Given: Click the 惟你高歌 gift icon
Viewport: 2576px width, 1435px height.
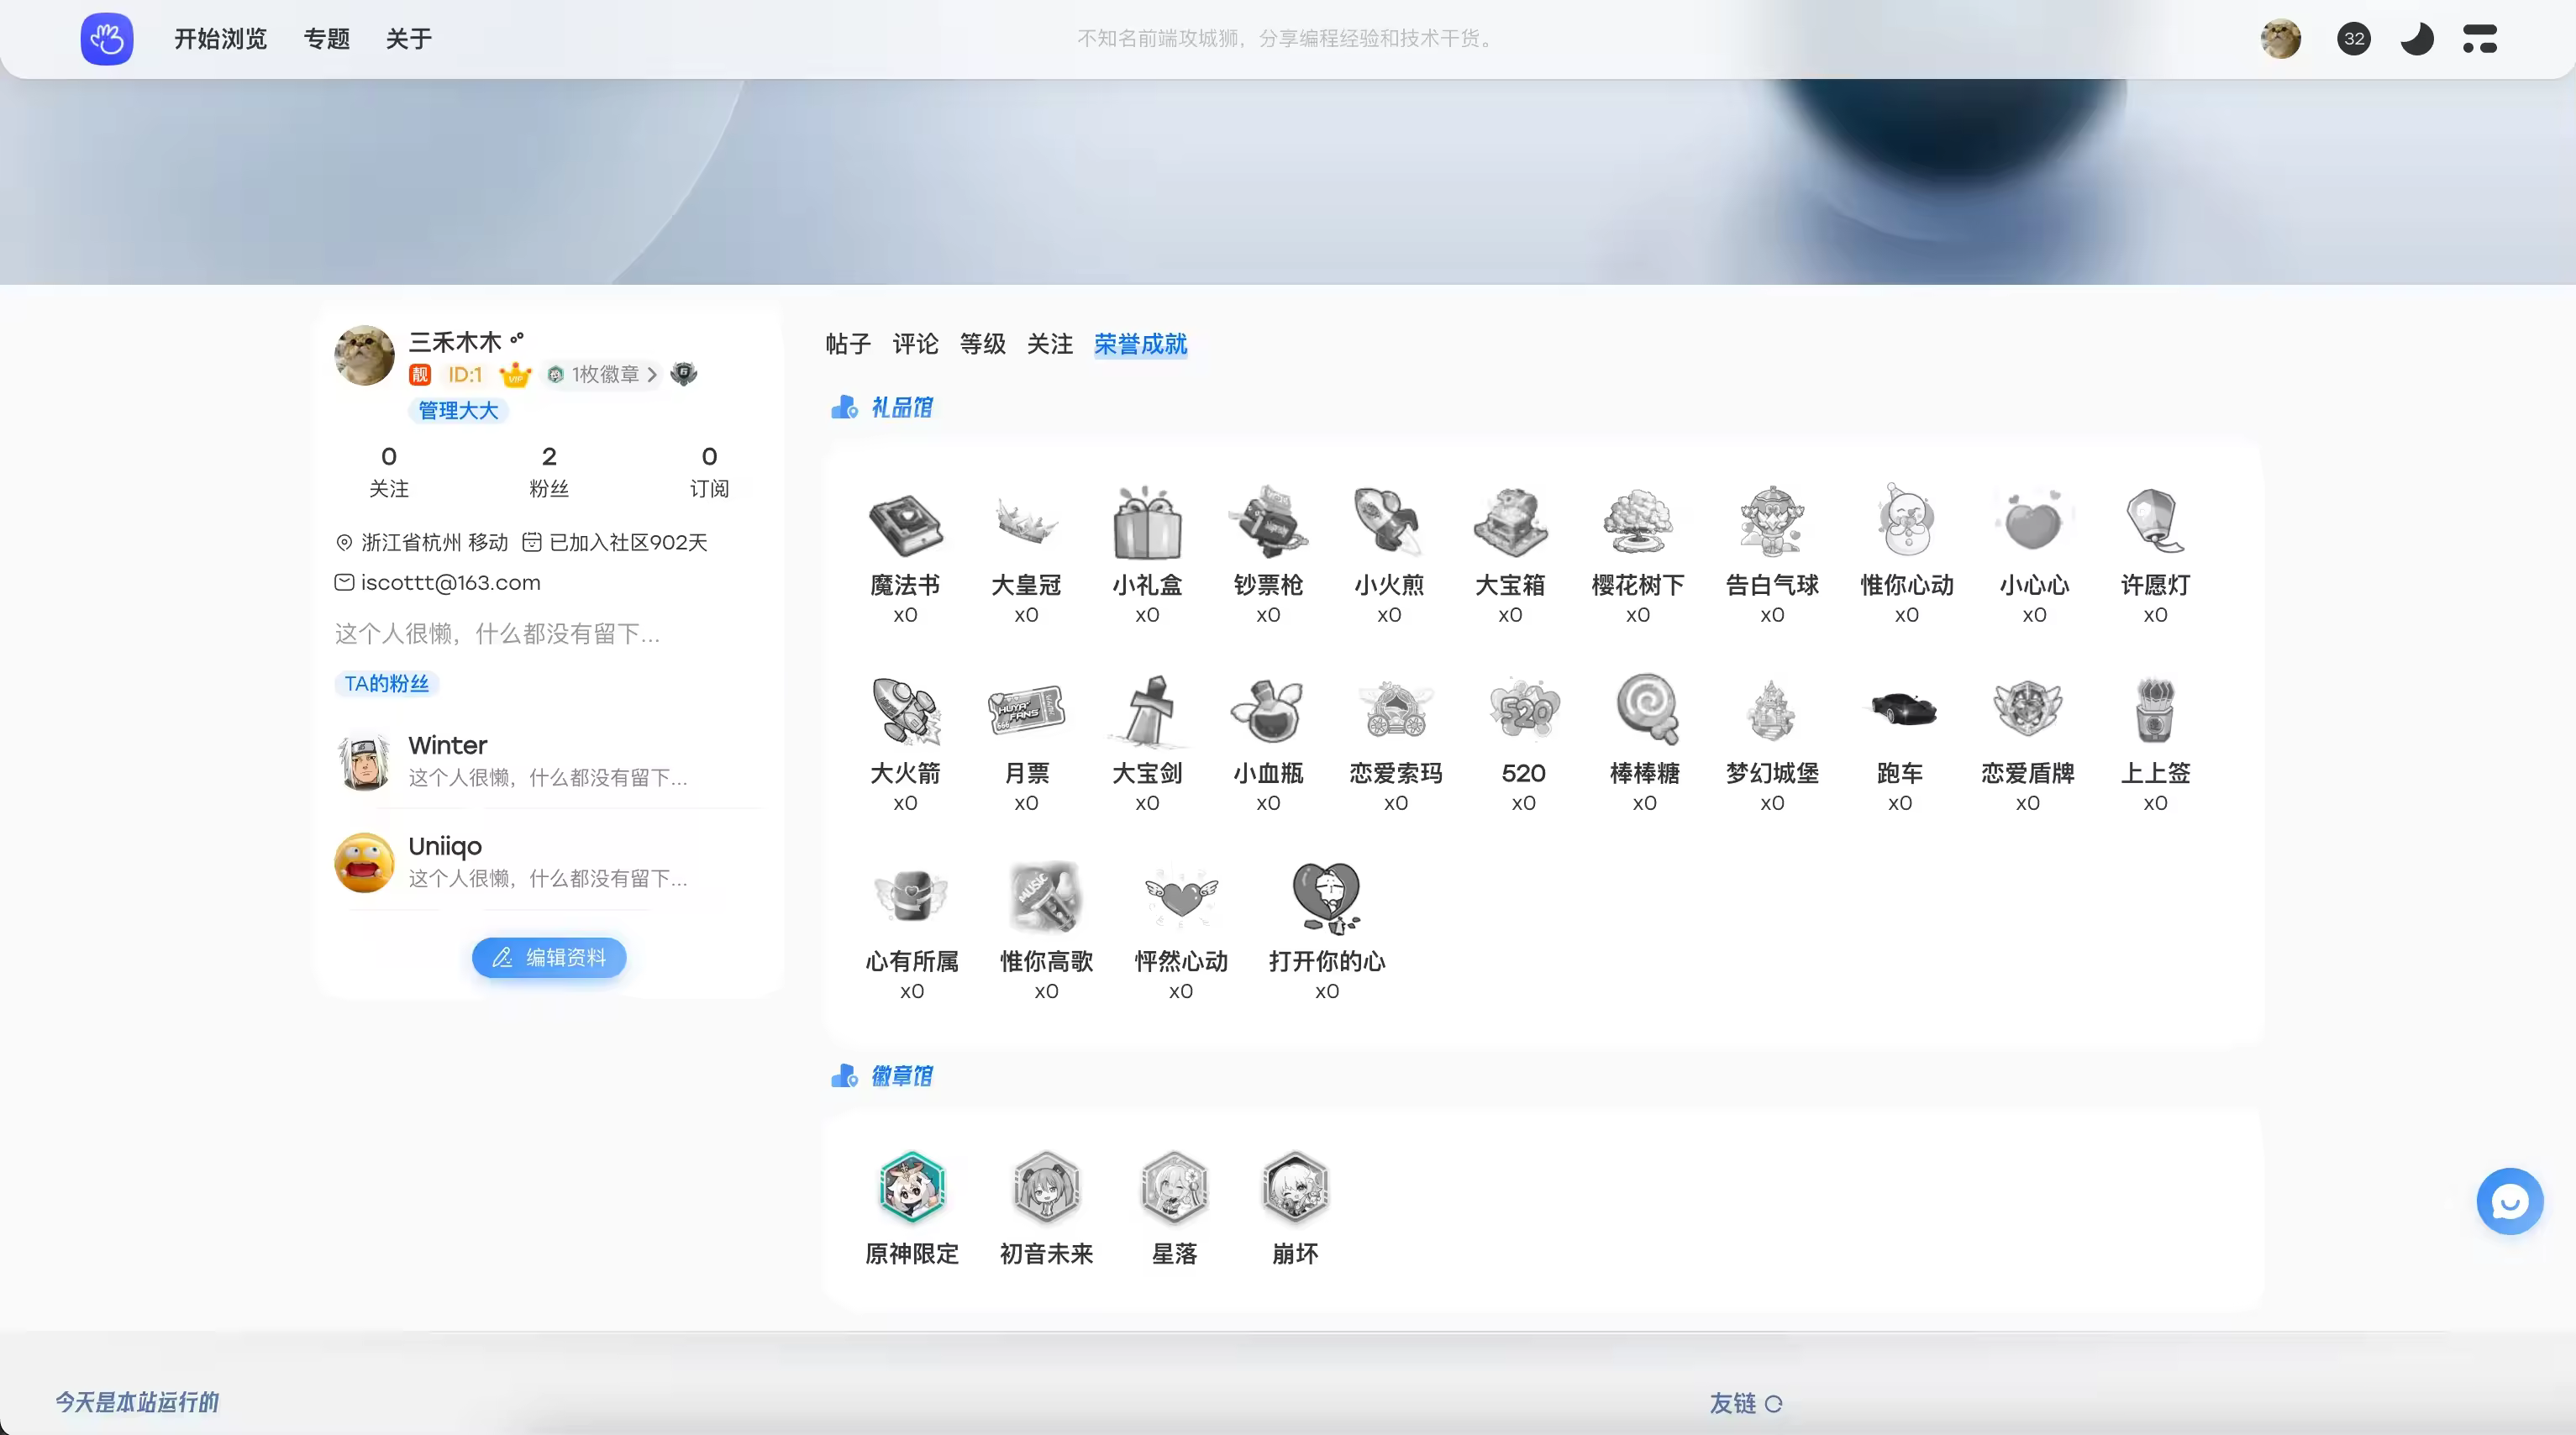Looking at the screenshot, I should (1046, 897).
